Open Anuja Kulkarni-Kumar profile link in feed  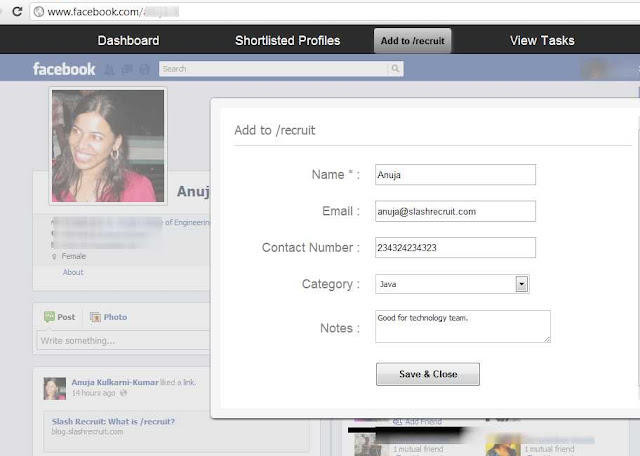pos(115,382)
